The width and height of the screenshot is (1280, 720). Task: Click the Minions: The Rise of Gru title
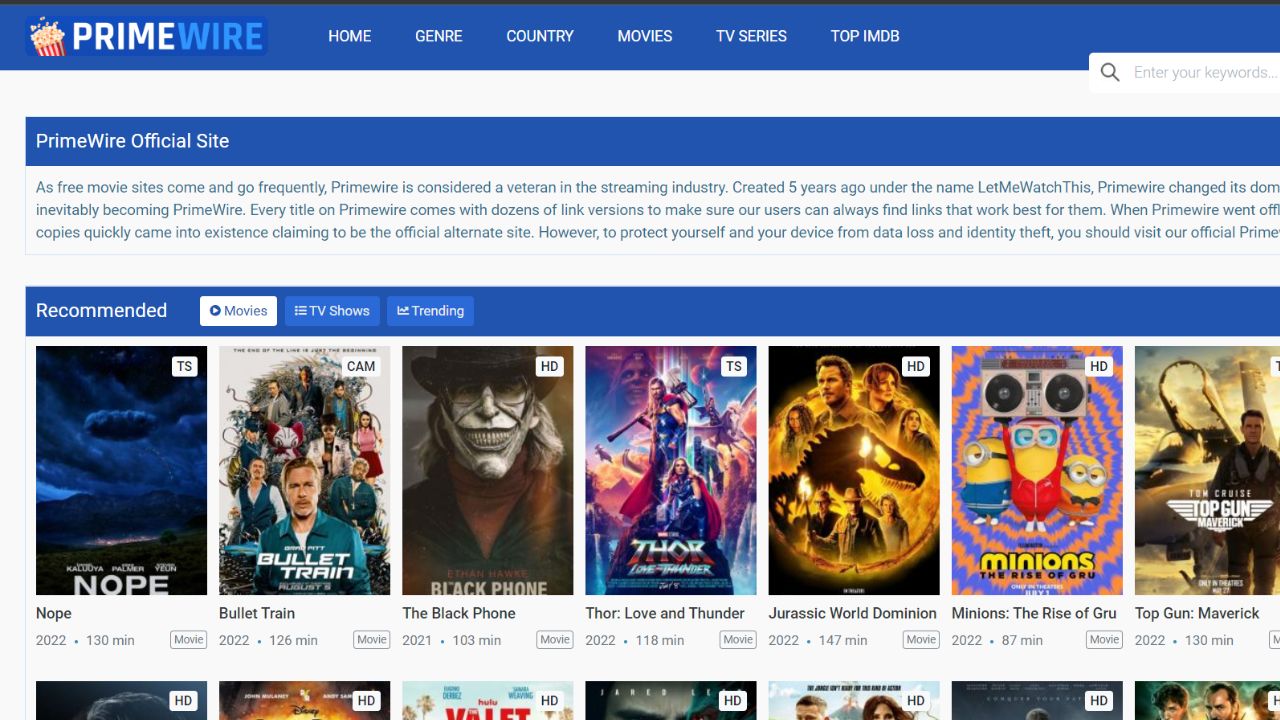[x=1034, y=613]
